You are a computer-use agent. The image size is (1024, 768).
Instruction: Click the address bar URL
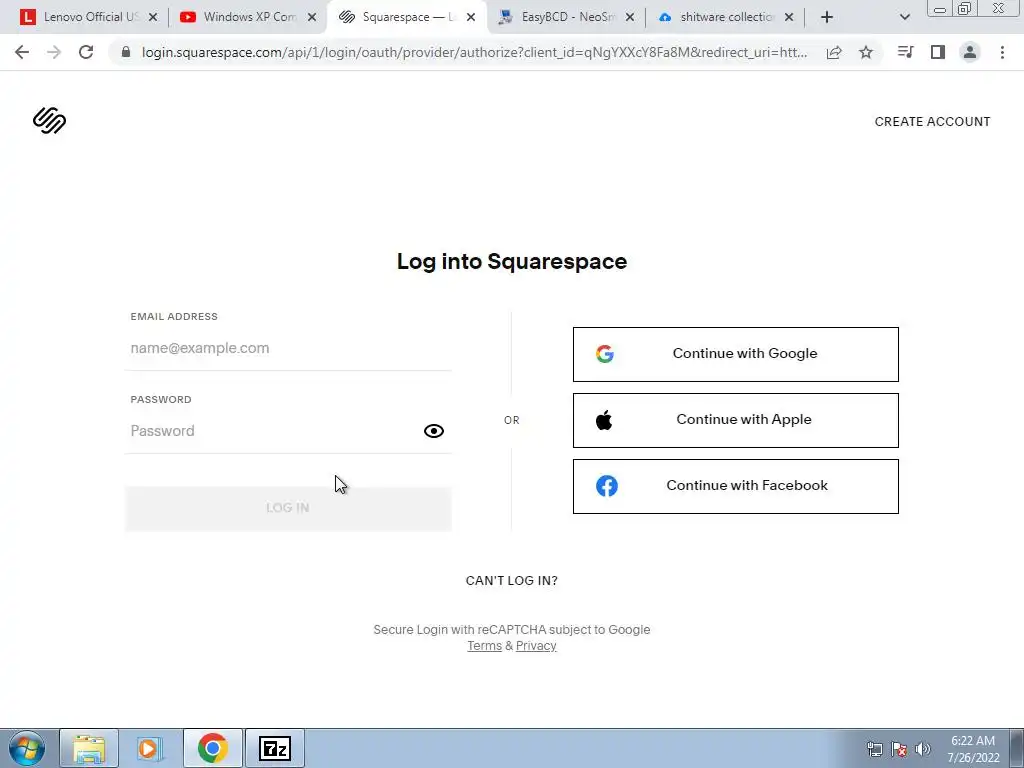click(475, 52)
